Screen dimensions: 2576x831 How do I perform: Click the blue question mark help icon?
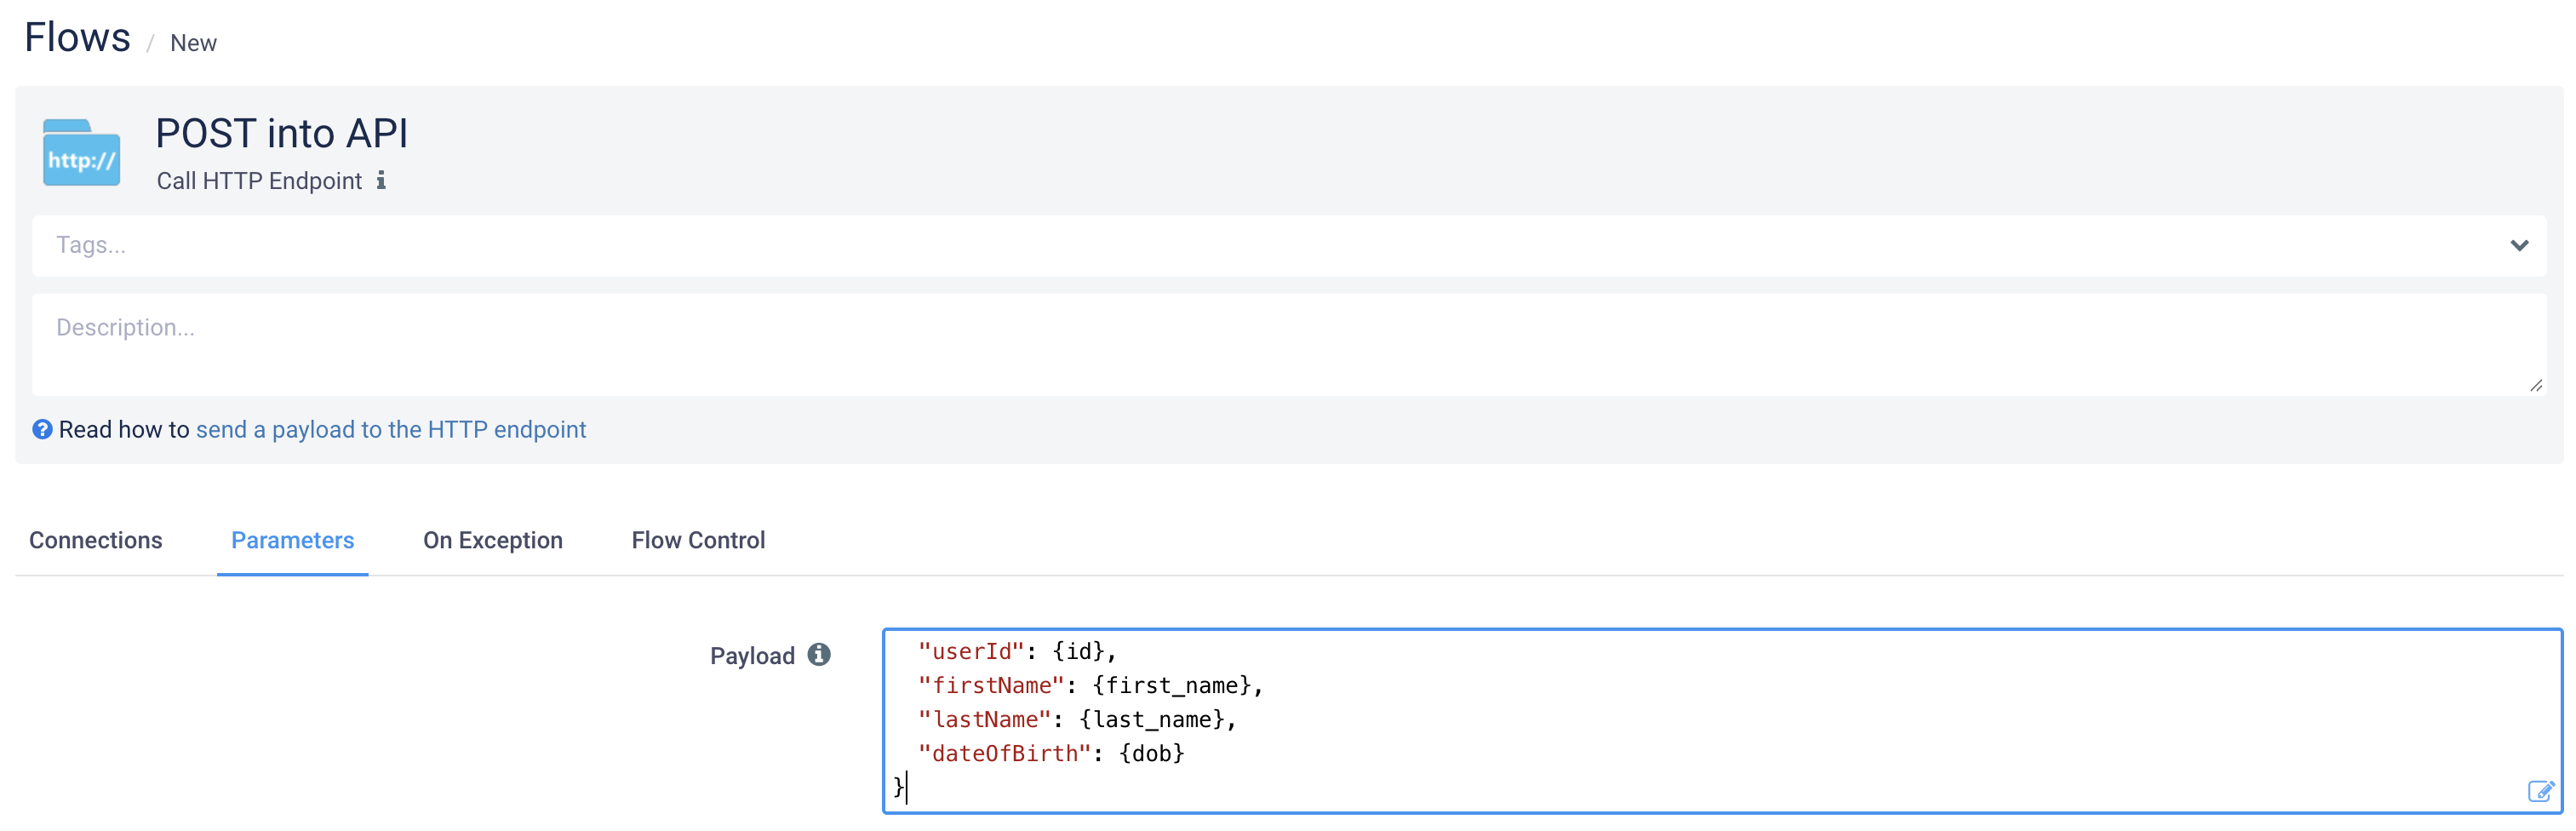coord(42,430)
